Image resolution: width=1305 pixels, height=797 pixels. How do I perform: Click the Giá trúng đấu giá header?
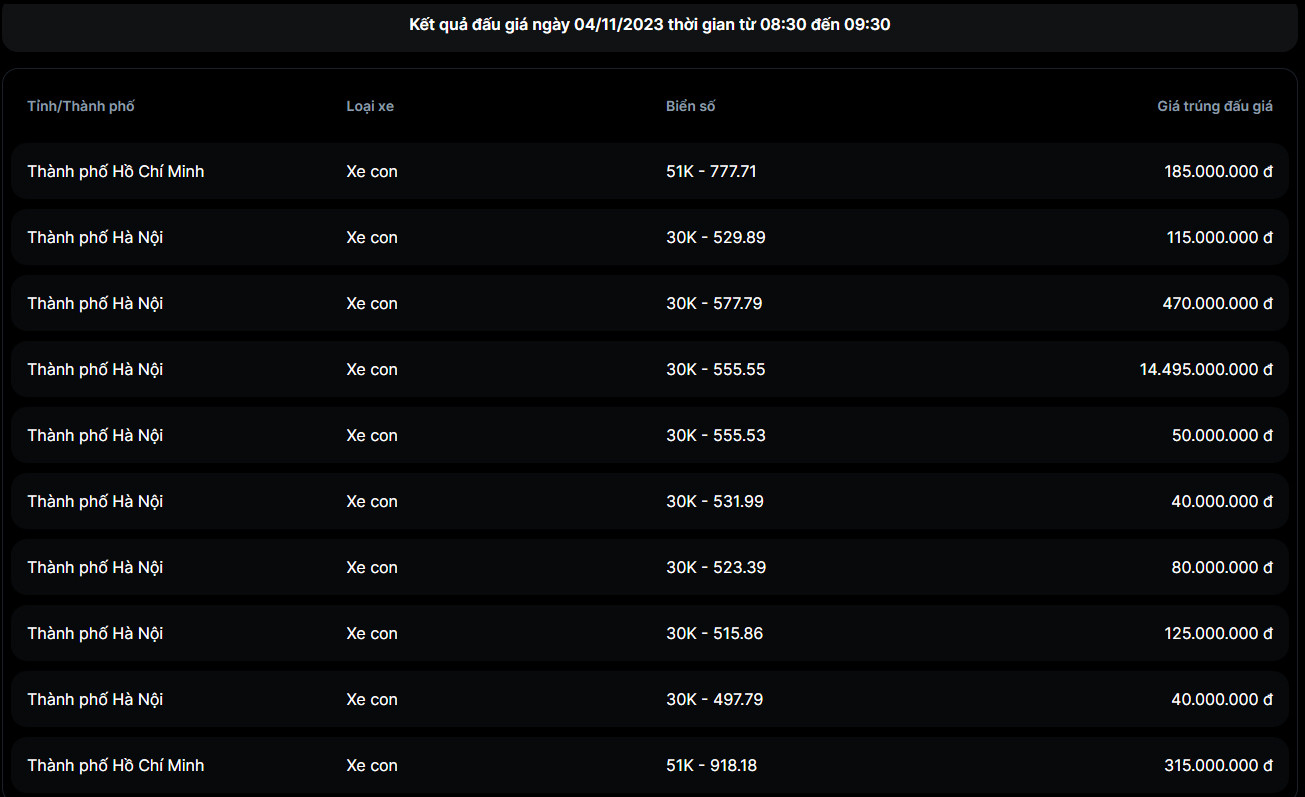coord(1215,106)
